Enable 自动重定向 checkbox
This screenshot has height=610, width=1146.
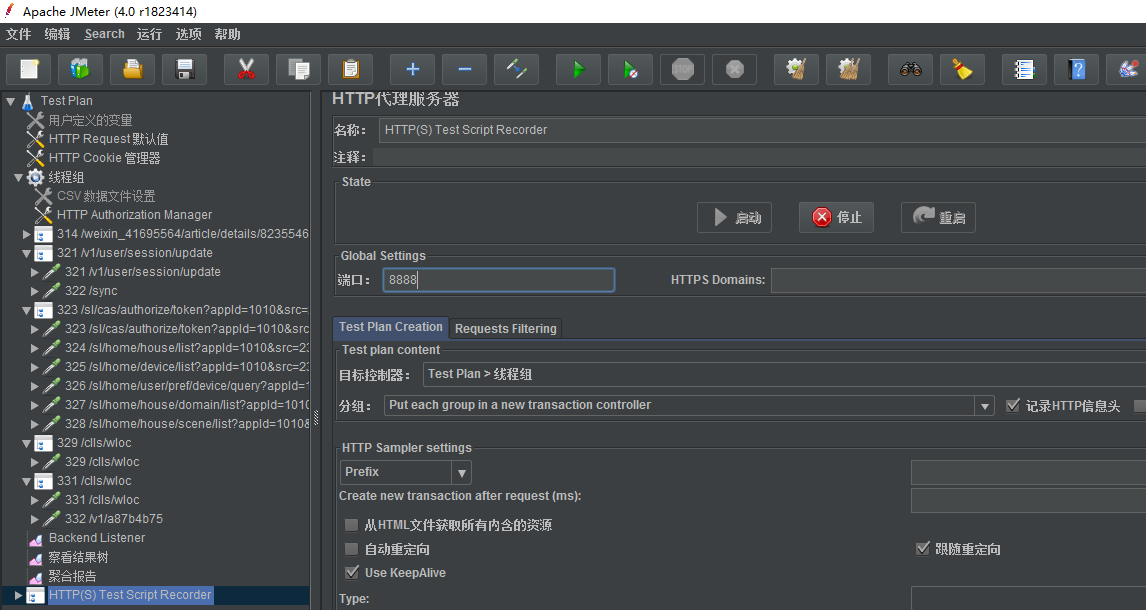coord(352,549)
